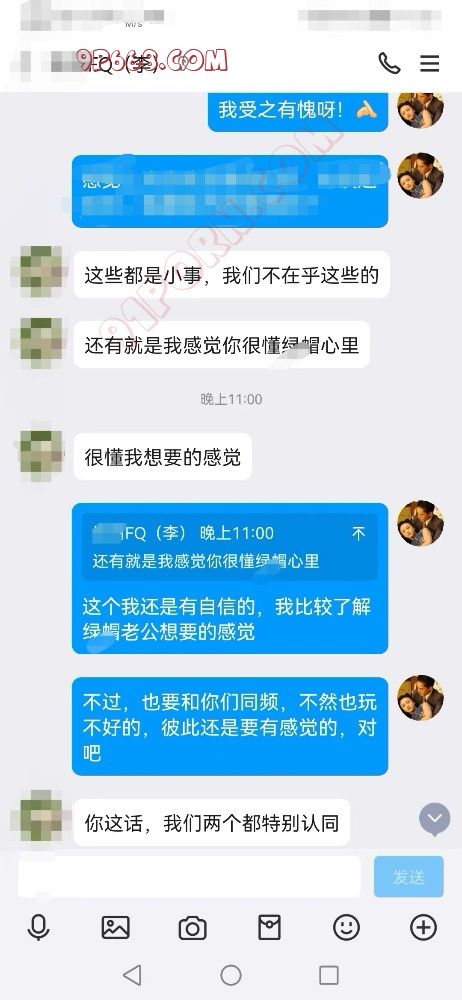Tap the 发送 send button
The height and width of the screenshot is (1000, 462).
[408, 877]
